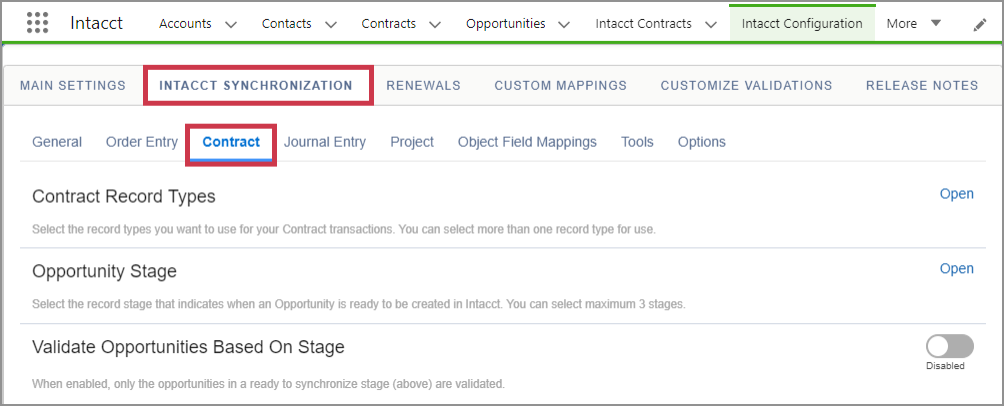
Task: Switch to Order Entry sub-tab
Action: pyautogui.click(x=141, y=142)
